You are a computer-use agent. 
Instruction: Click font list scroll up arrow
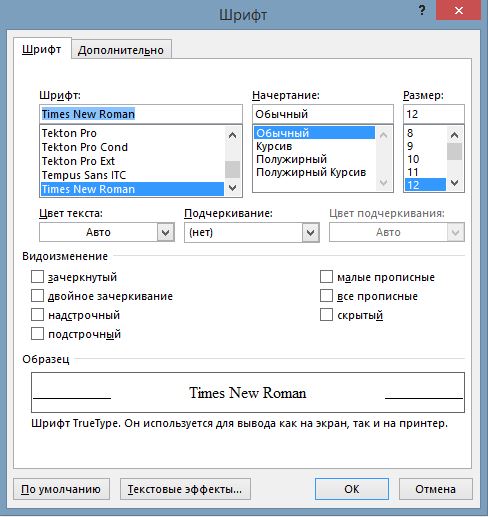click(232, 135)
